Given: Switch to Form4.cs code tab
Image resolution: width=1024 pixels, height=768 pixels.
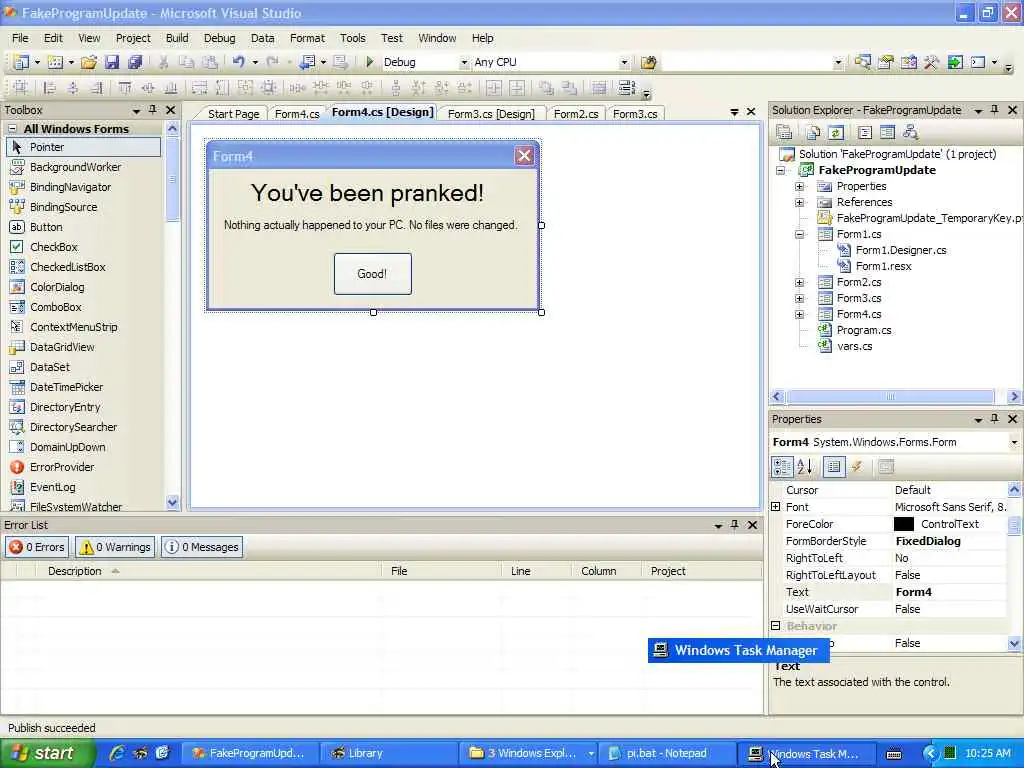Looking at the screenshot, I should 296,114.
